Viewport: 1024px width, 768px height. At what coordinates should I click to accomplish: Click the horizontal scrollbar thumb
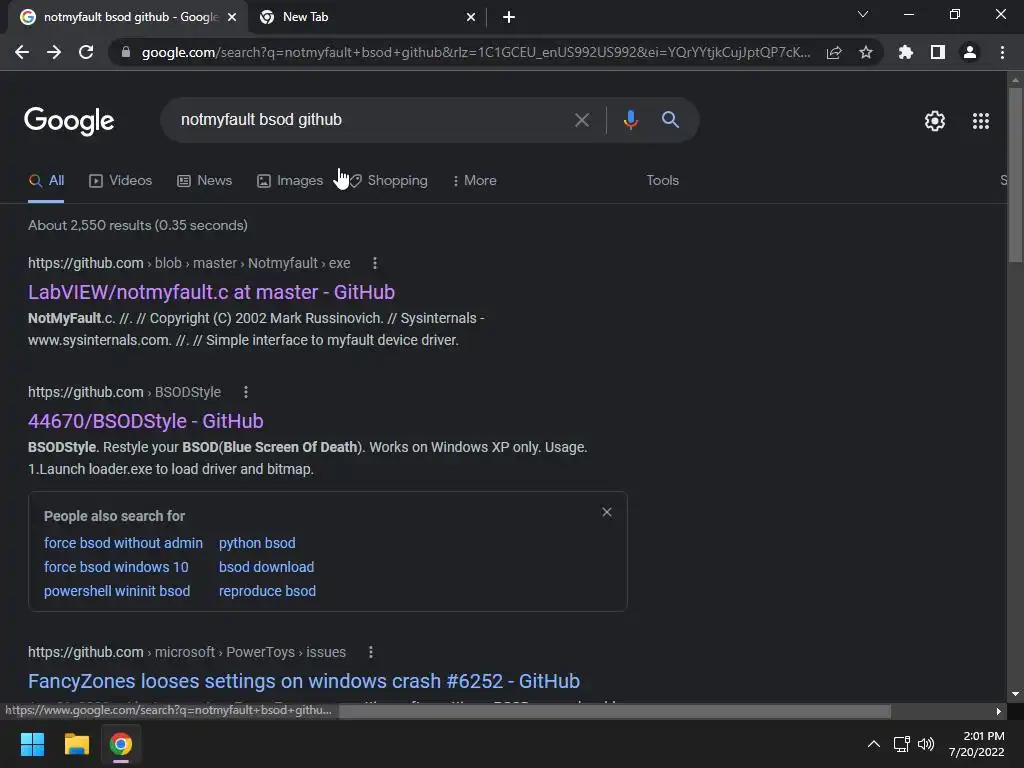click(x=615, y=711)
